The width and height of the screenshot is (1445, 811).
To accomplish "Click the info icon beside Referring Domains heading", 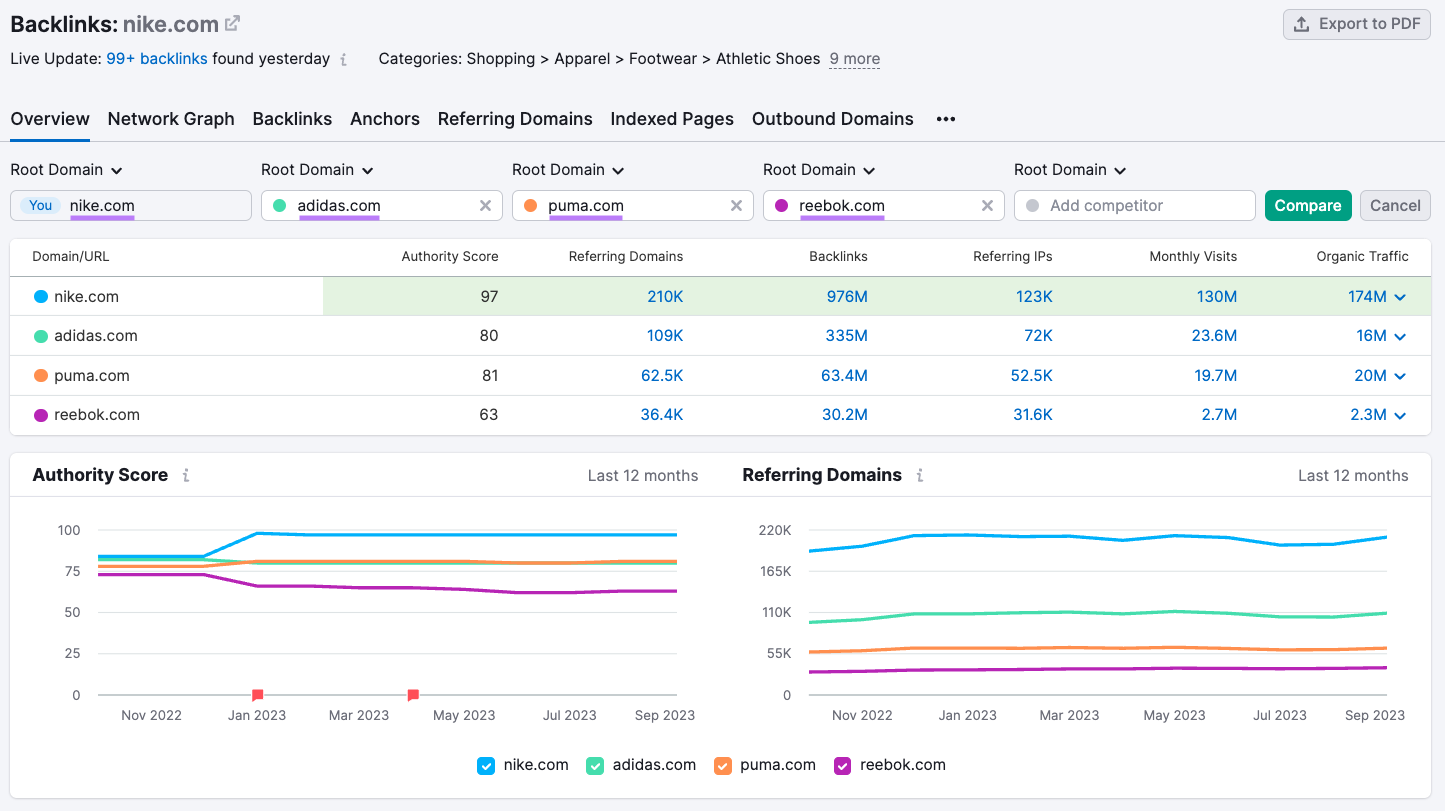I will (919, 476).
